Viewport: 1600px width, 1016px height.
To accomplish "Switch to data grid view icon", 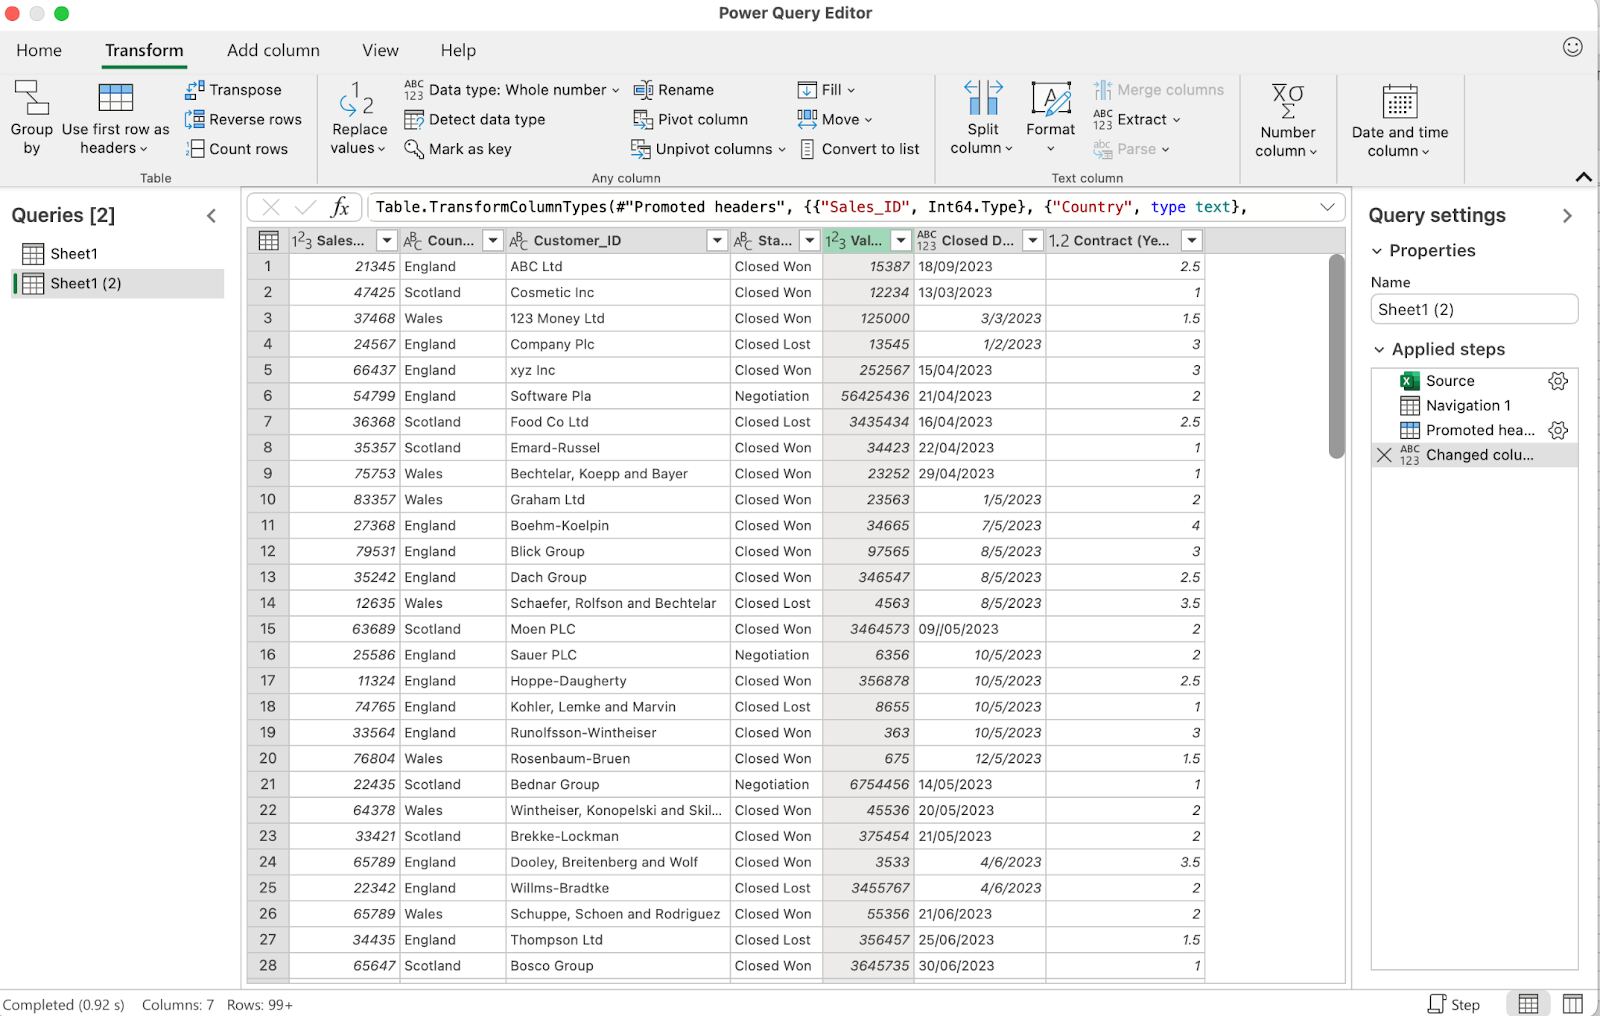I will (x=1528, y=1004).
